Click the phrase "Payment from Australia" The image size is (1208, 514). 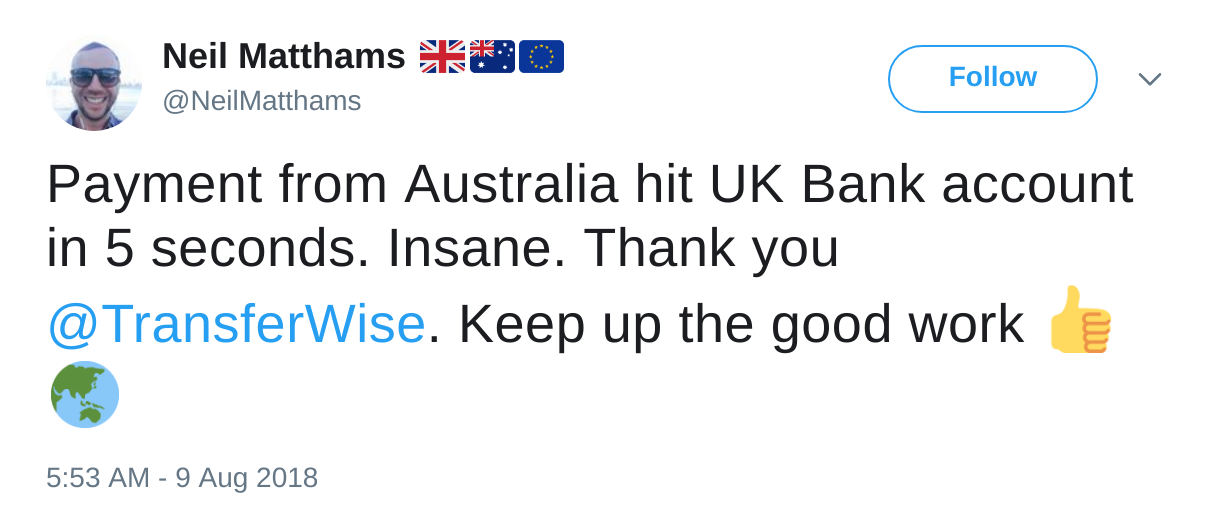click(x=332, y=184)
